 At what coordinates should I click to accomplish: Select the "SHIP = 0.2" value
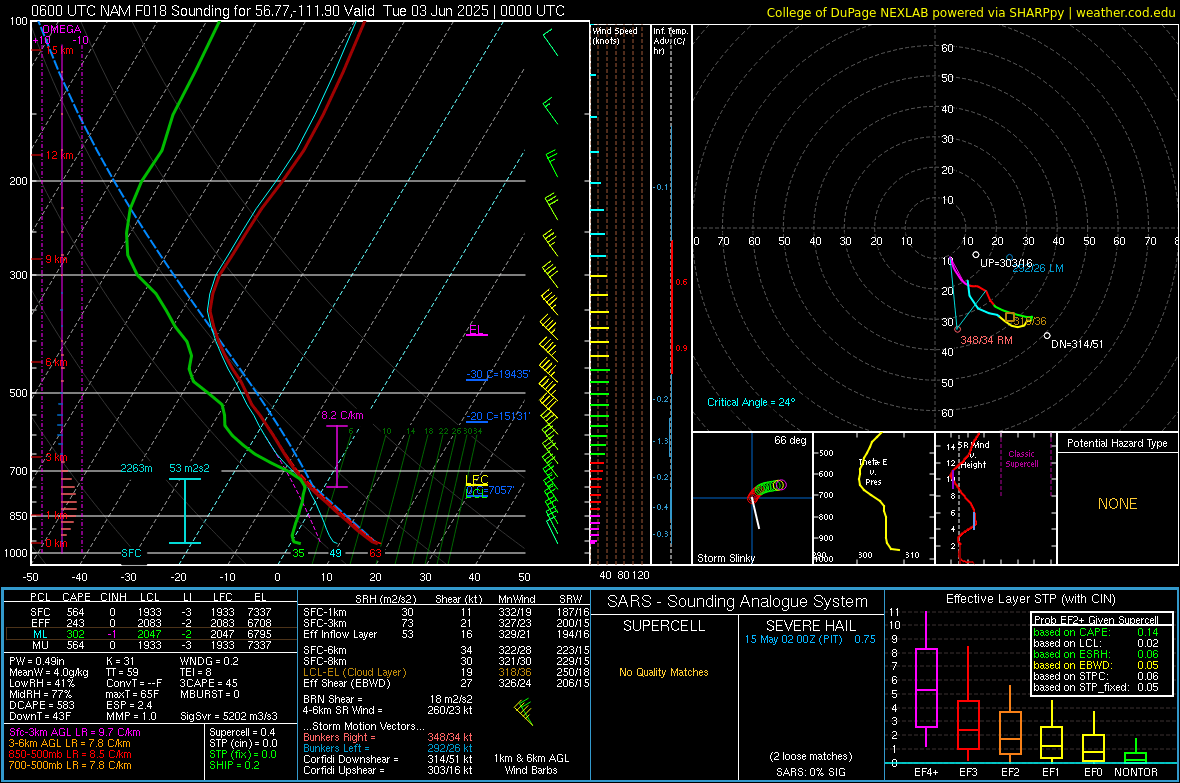[234, 765]
